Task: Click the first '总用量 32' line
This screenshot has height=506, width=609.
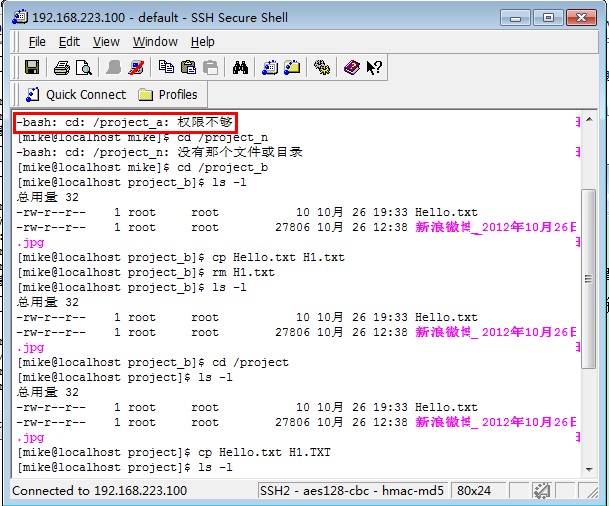Action: [47, 197]
